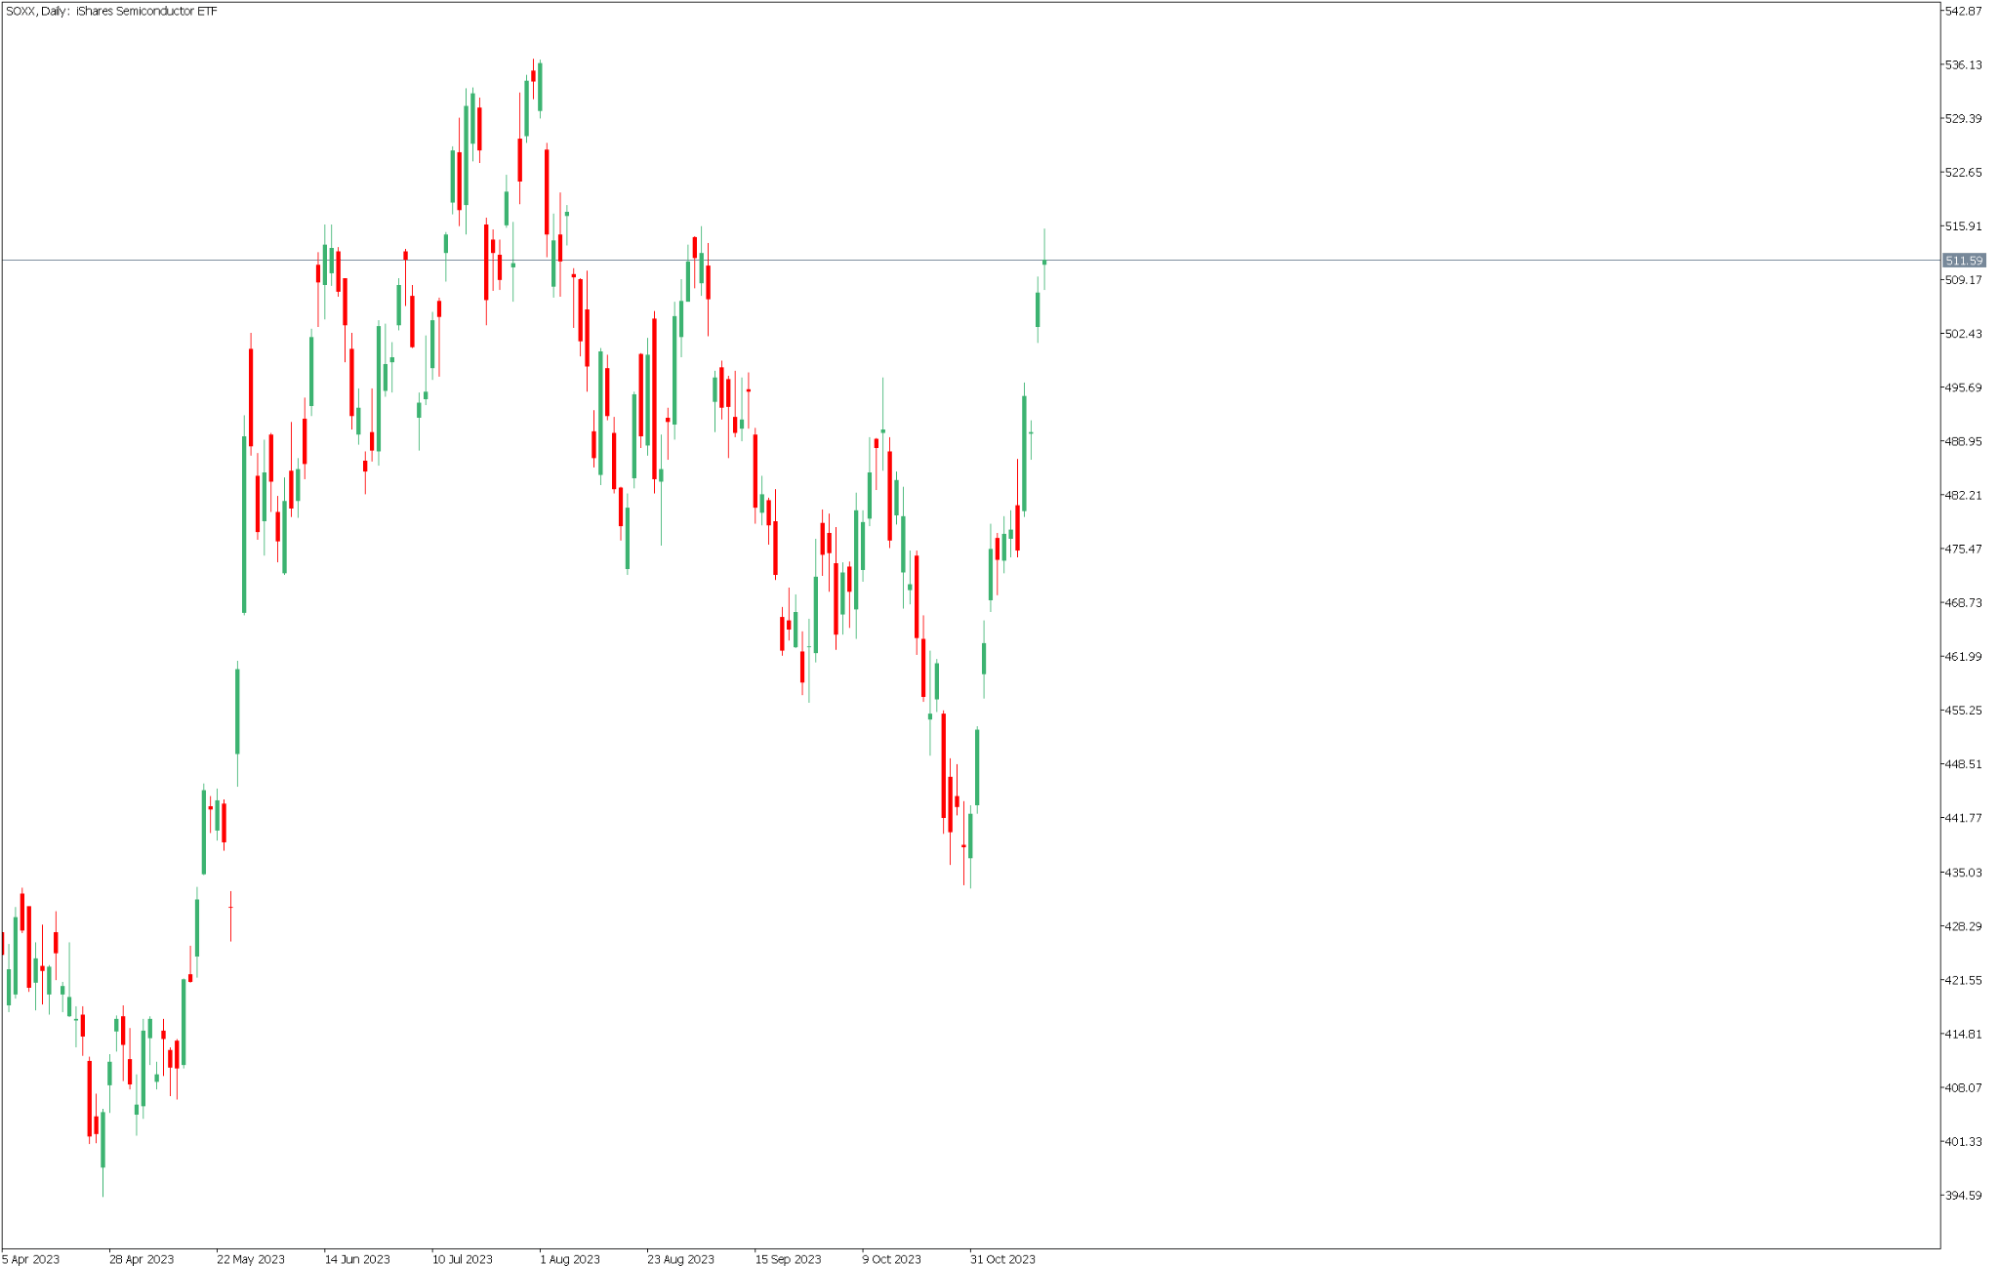The image size is (1999, 1271).
Task: Select the 394.59 price level label
Action: (x=1962, y=1196)
